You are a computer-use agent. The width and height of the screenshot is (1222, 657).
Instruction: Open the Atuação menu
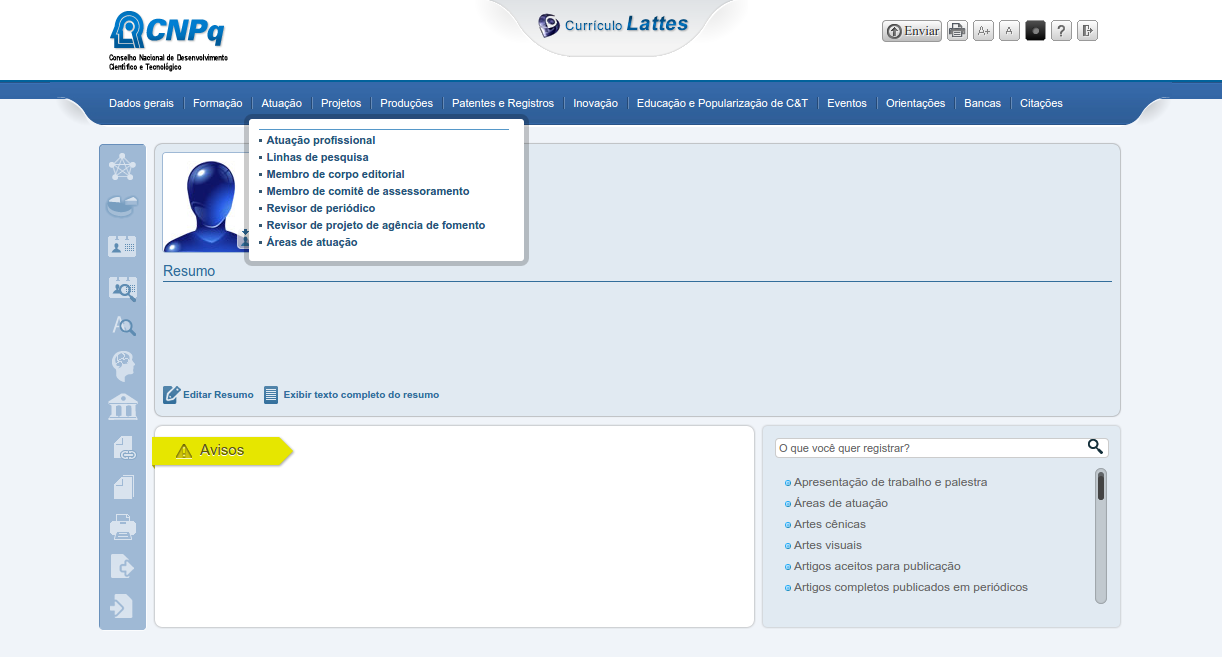pyautogui.click(x=281, y=103)
